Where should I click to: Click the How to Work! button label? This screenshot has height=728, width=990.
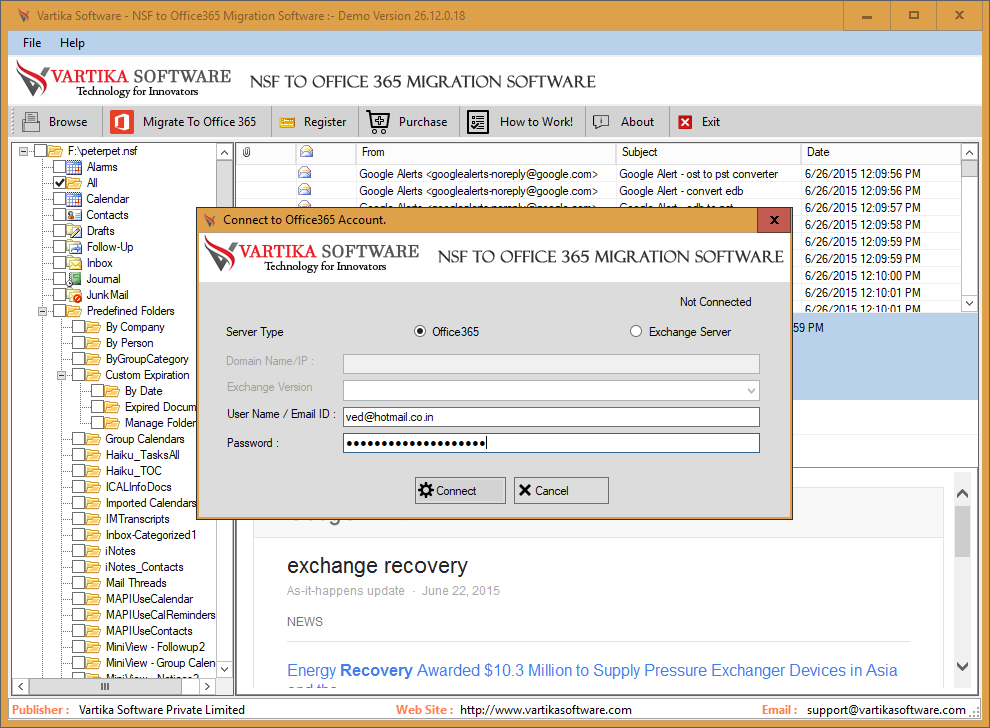[x=537, y=122]
